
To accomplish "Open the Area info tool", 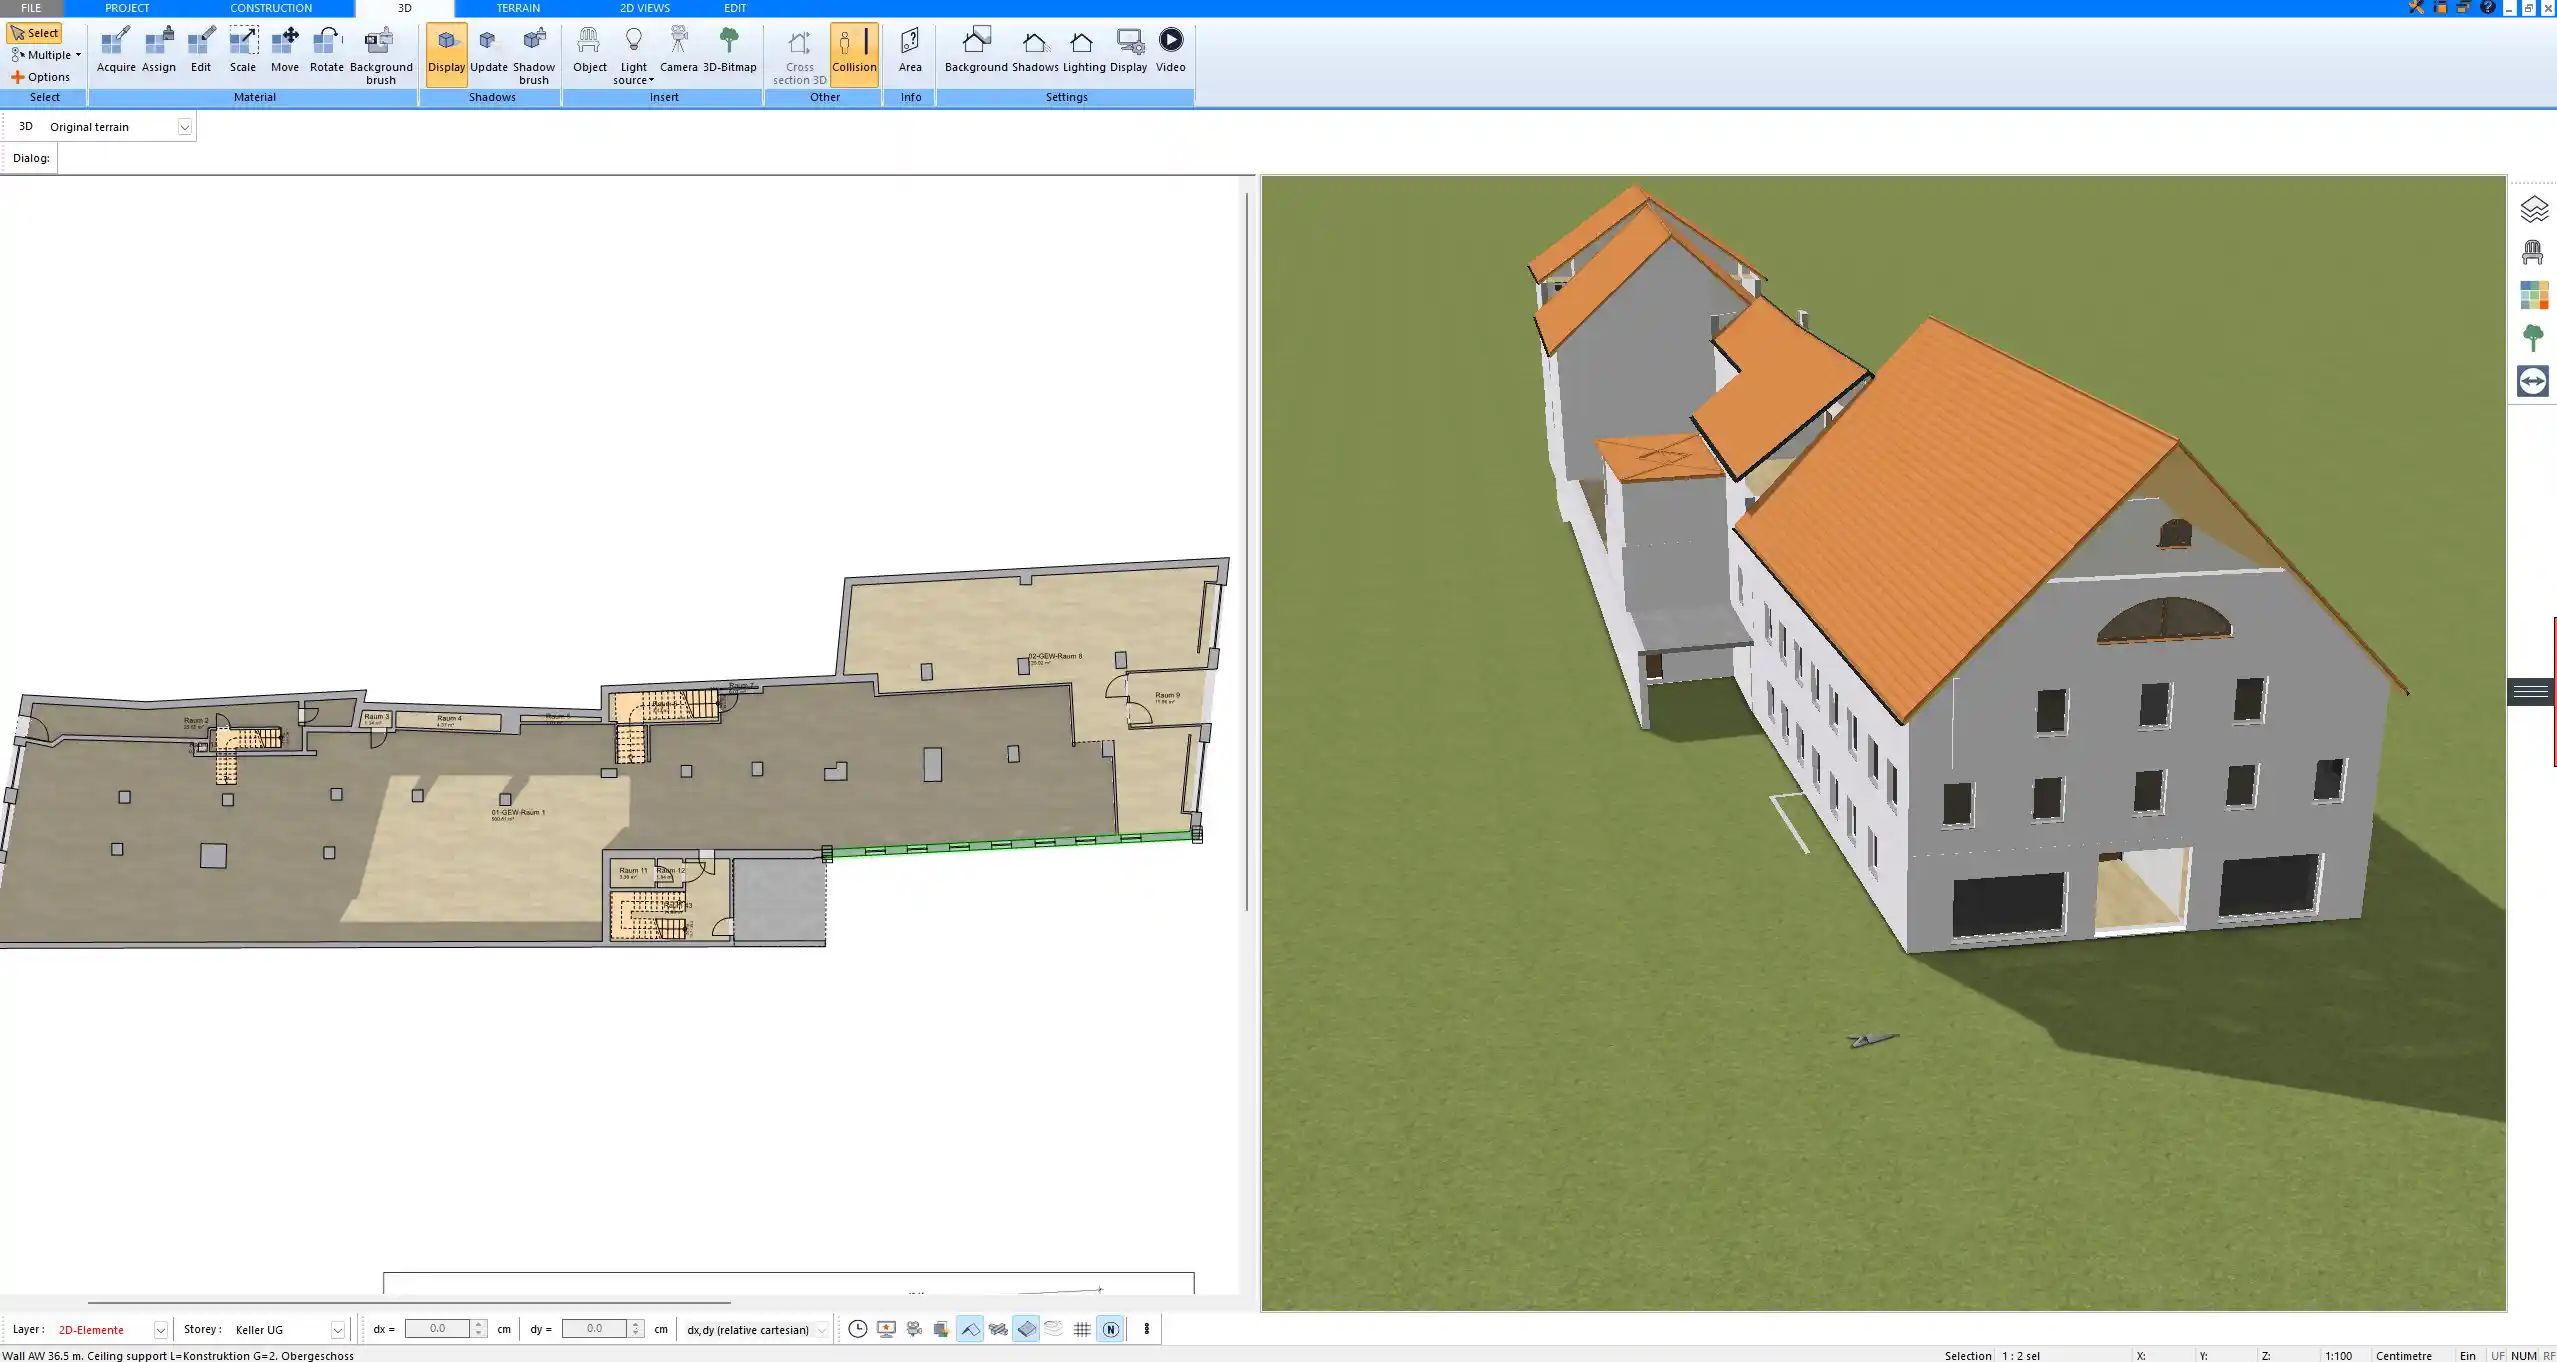I will click(910, 50).
